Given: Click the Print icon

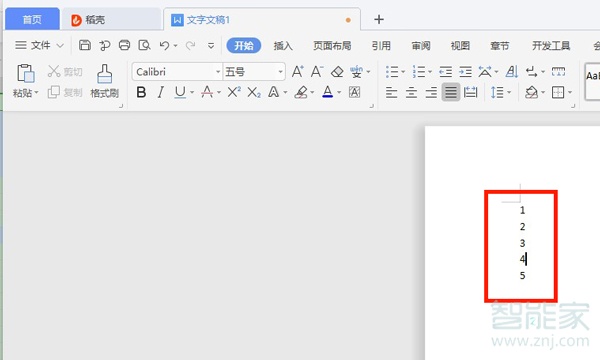Looking at the screenshot, I should click(124, 45).
